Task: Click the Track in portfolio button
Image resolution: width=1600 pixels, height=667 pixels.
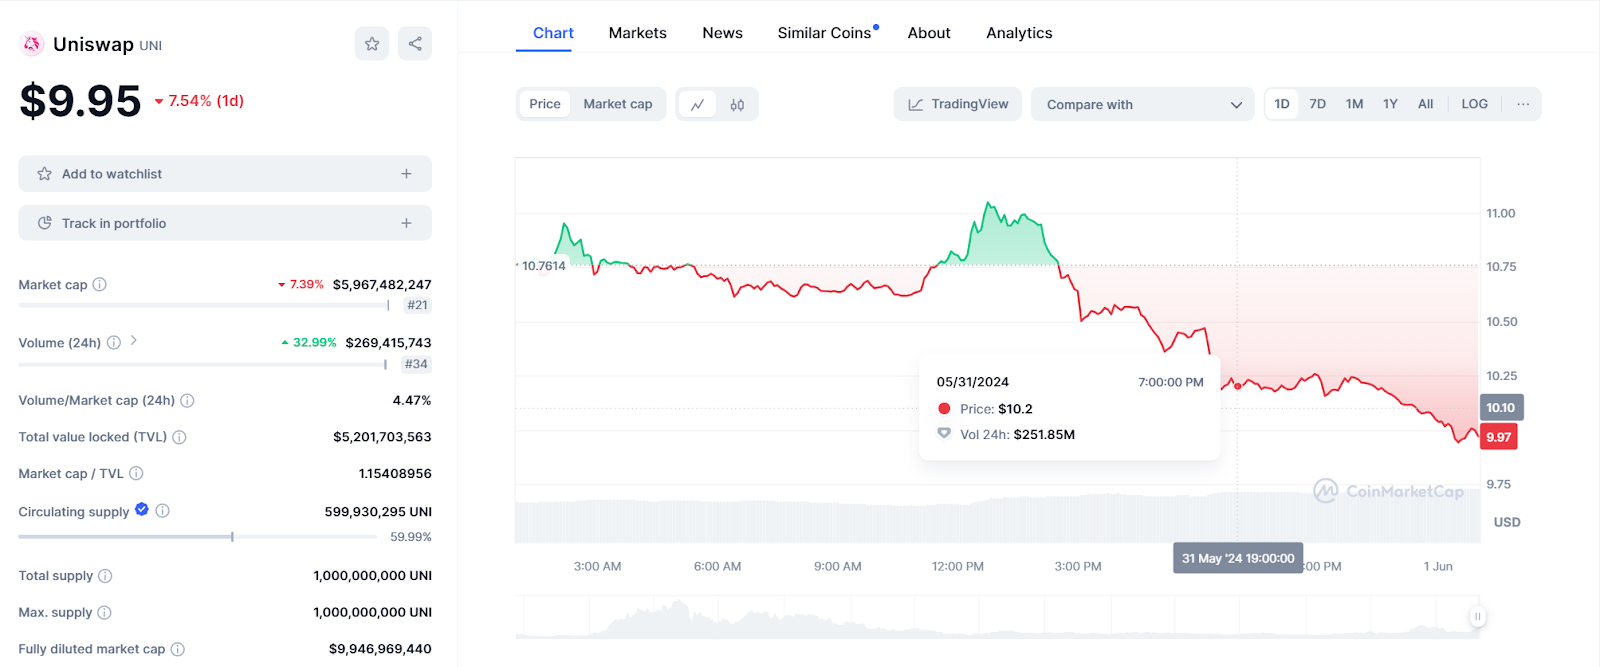Action: (225, 223)
